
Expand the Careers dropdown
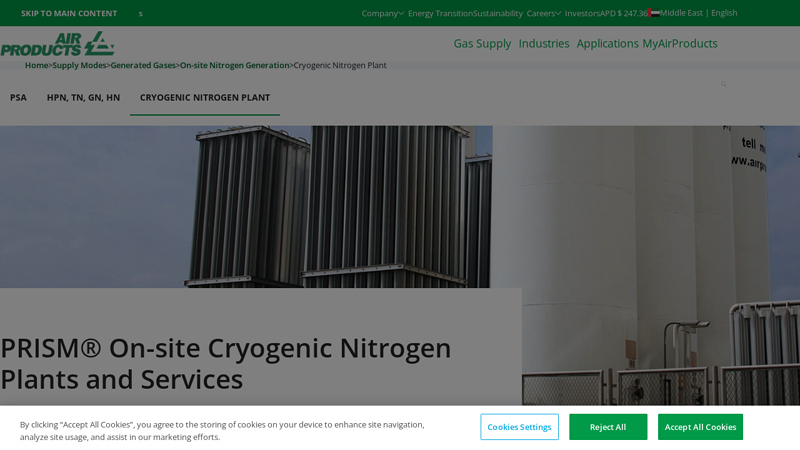point(543,13)
